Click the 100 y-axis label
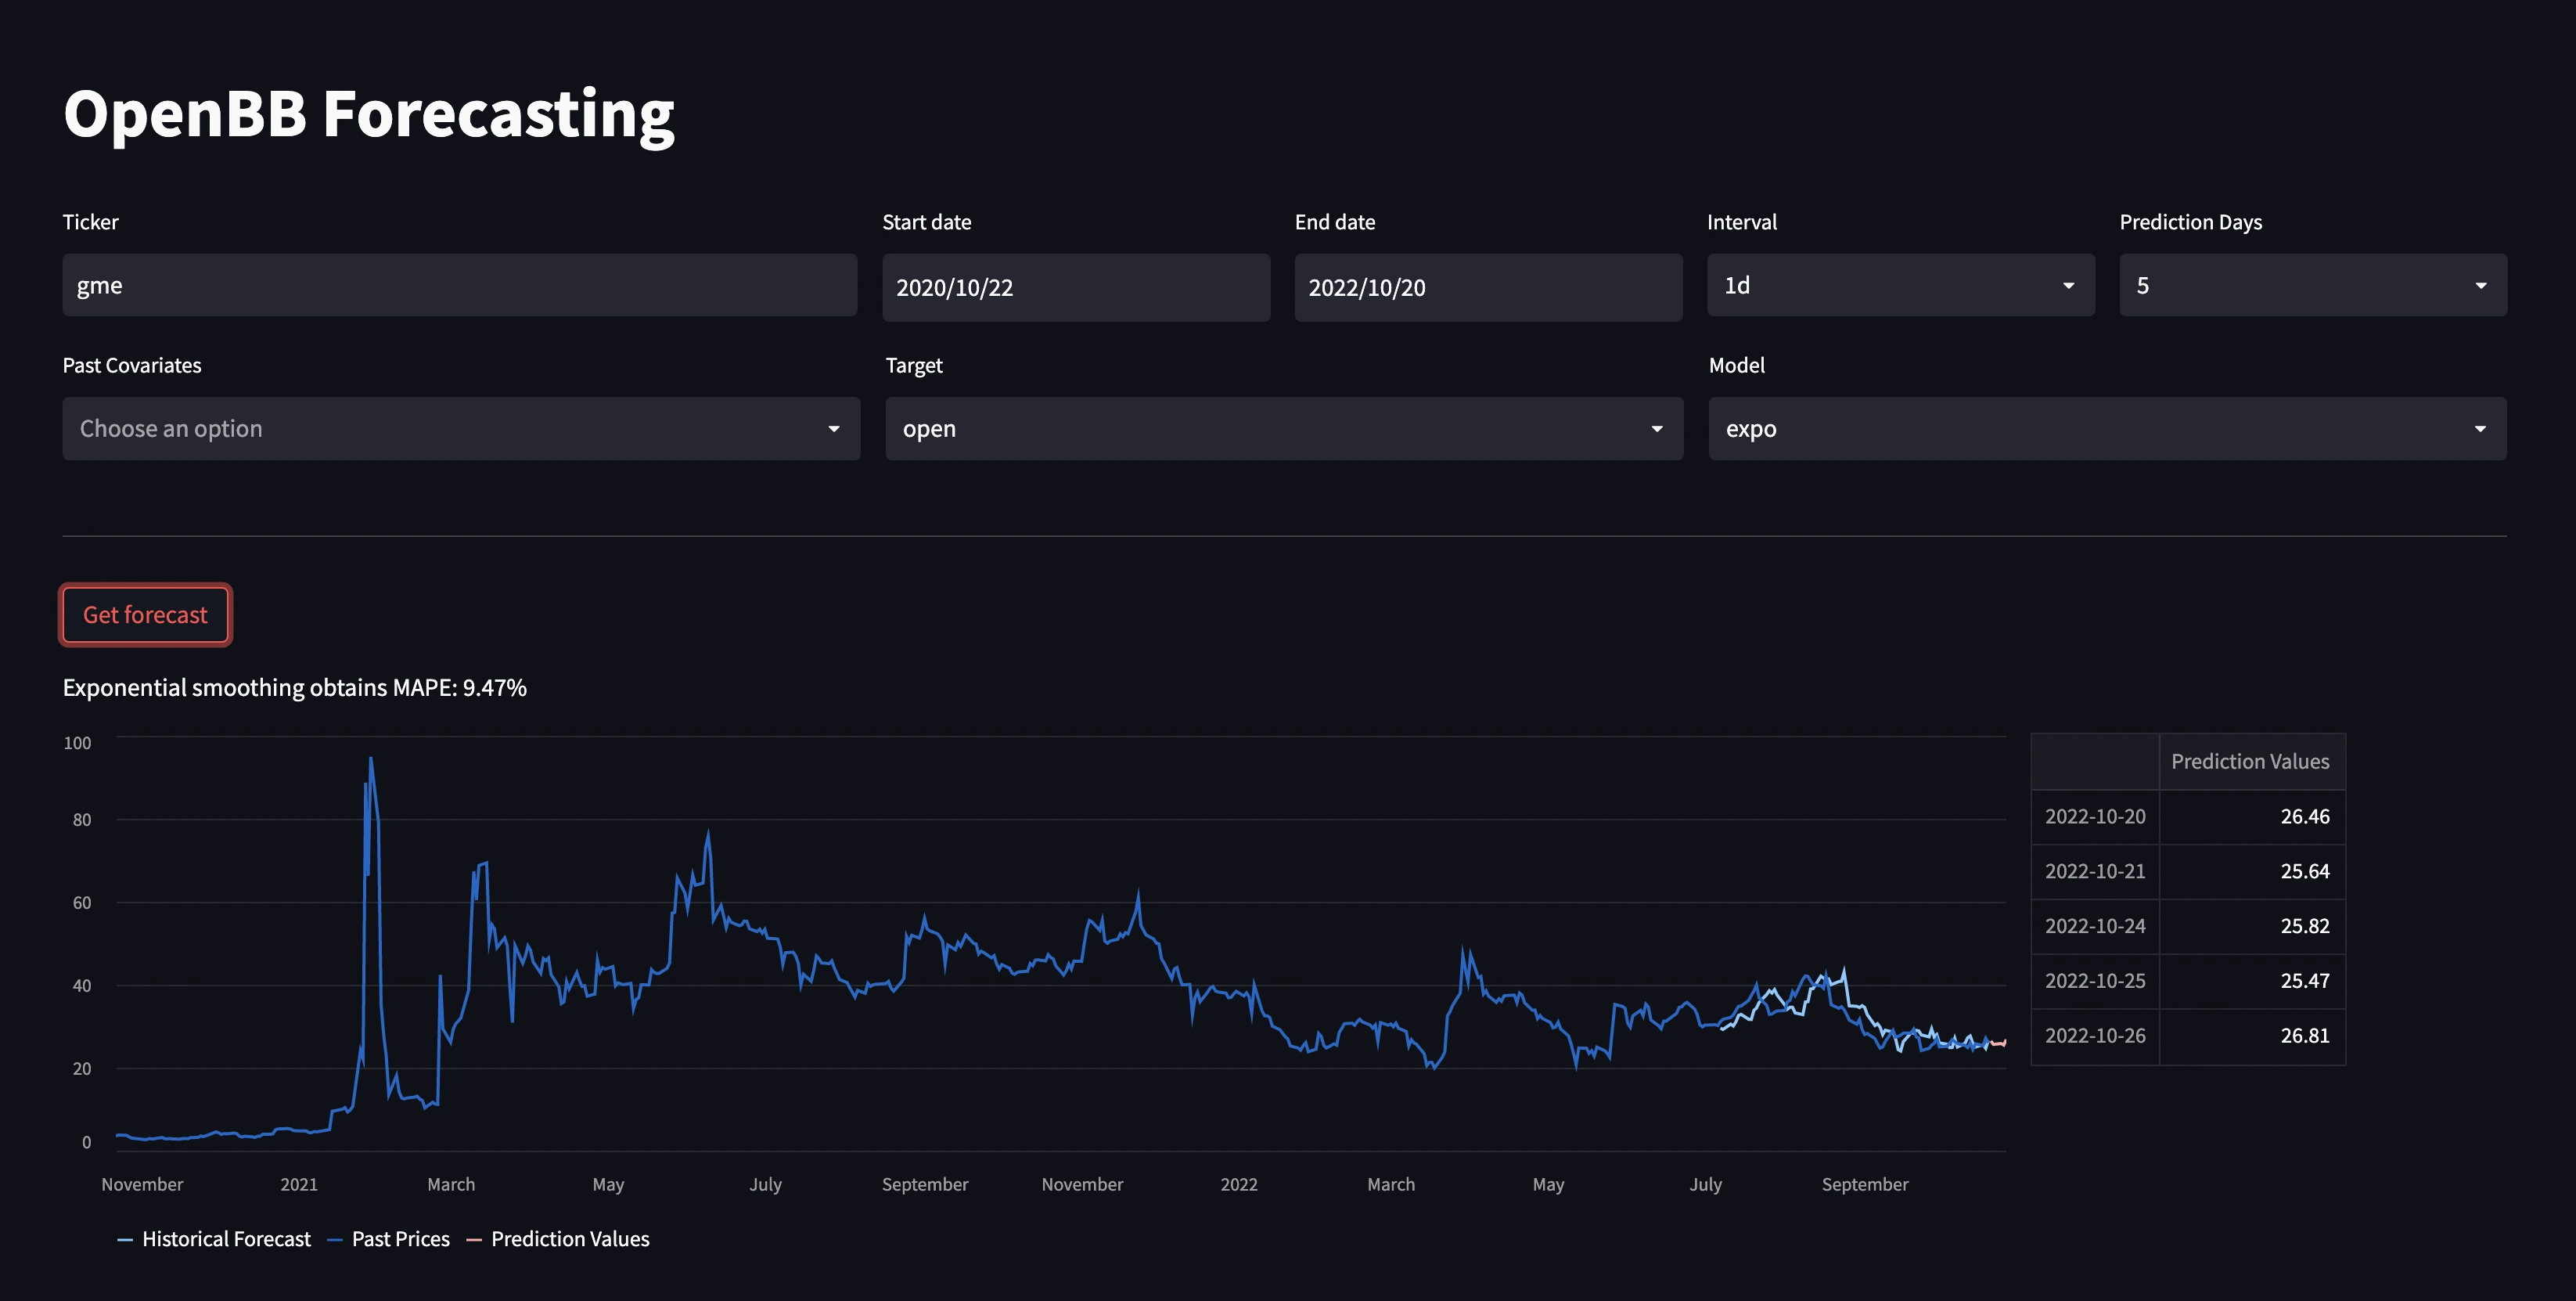Screen dimensions: 2576x1301 click(77, 743)
